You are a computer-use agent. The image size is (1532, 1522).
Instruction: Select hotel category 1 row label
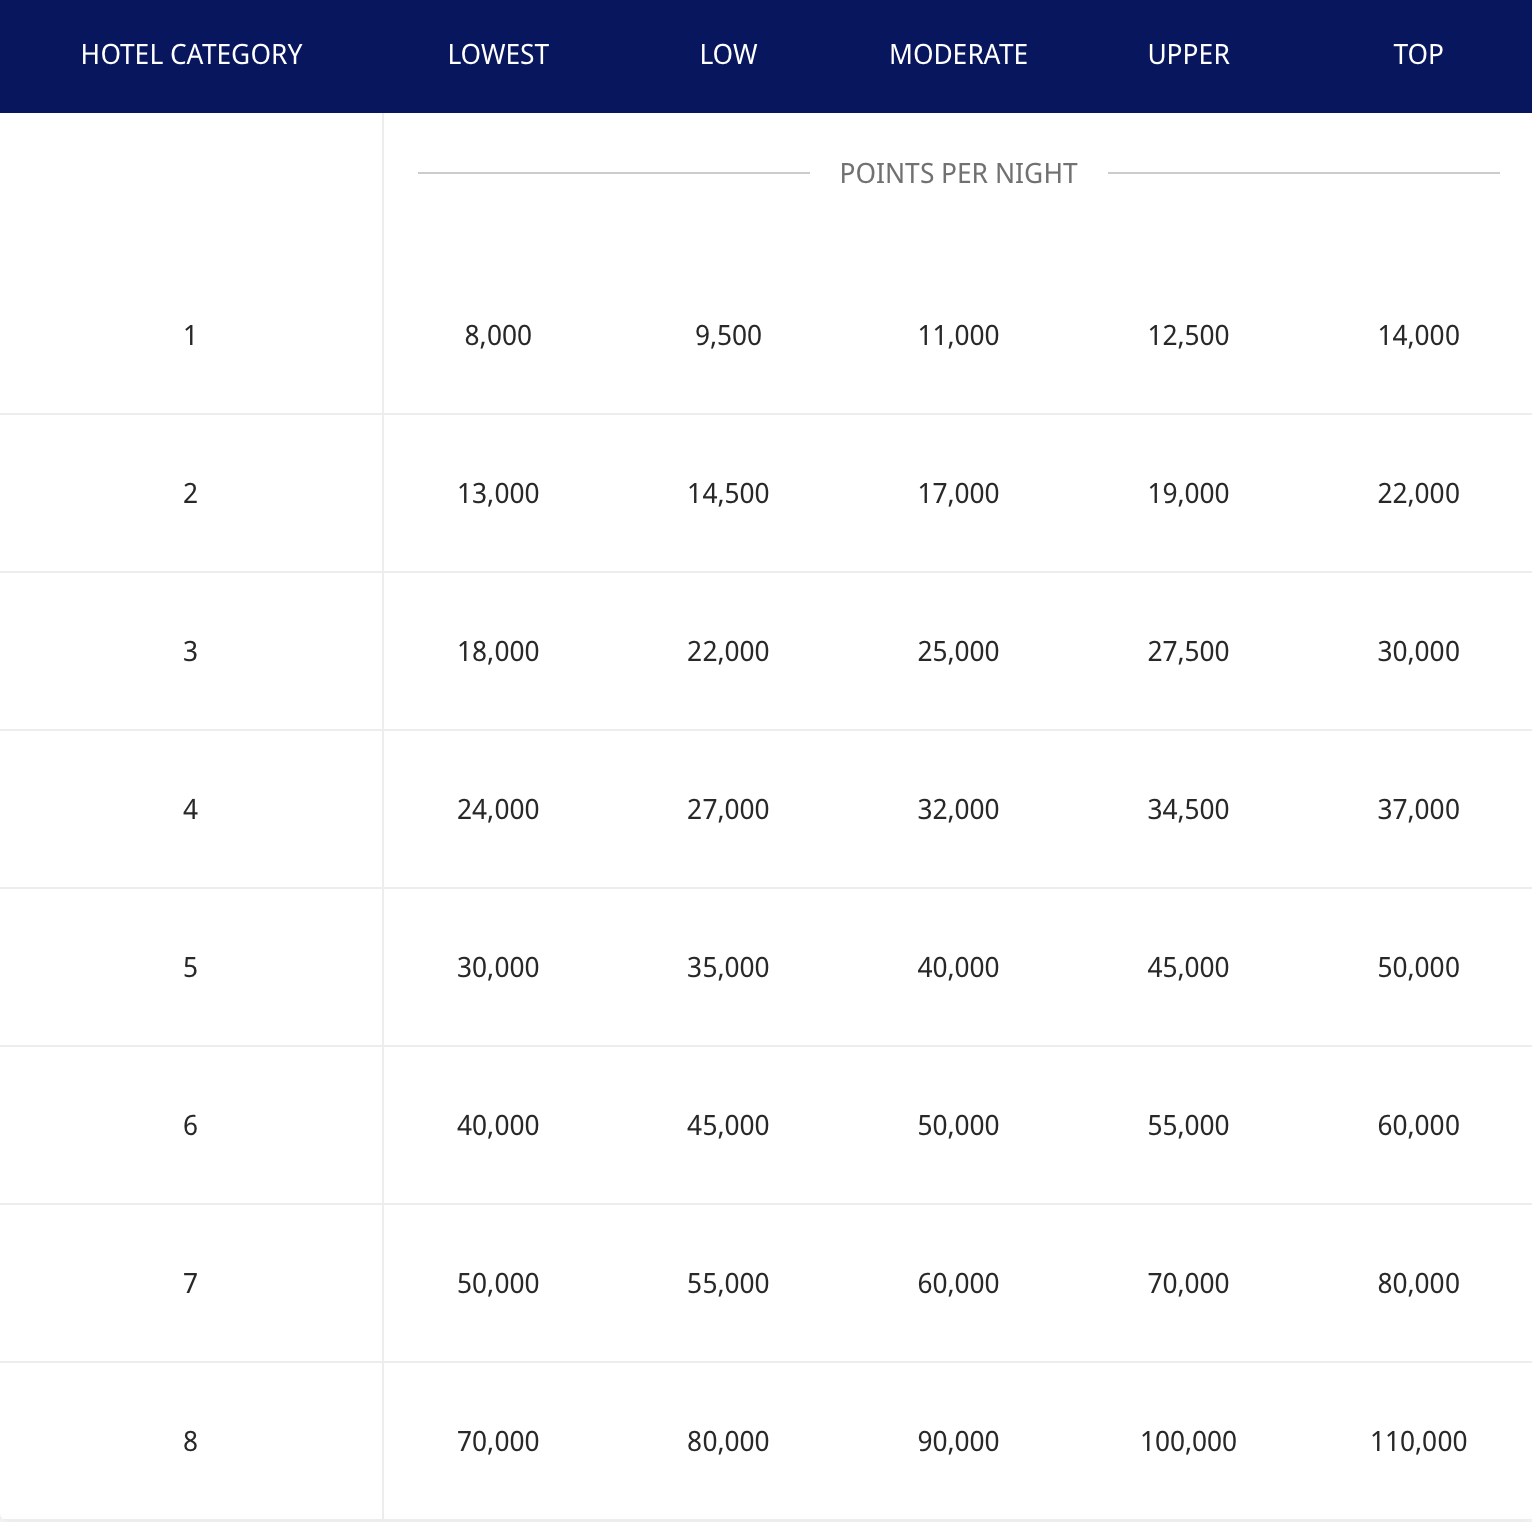coord(190,335)
